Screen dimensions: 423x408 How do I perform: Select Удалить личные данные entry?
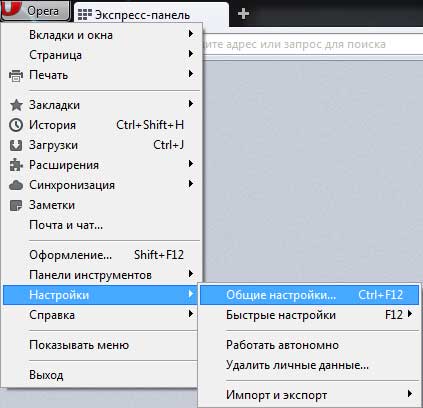(309, 365)
